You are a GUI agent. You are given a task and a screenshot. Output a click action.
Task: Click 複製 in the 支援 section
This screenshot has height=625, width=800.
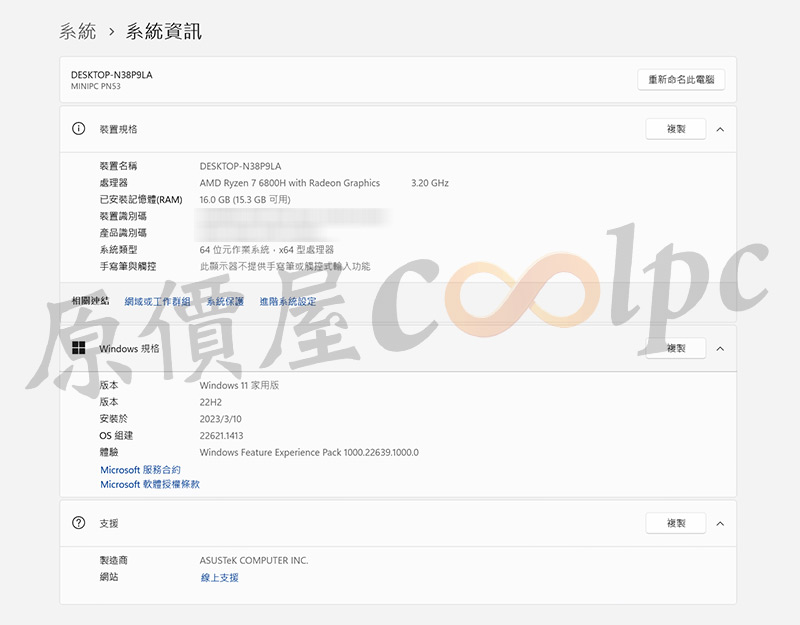(676, 523)
